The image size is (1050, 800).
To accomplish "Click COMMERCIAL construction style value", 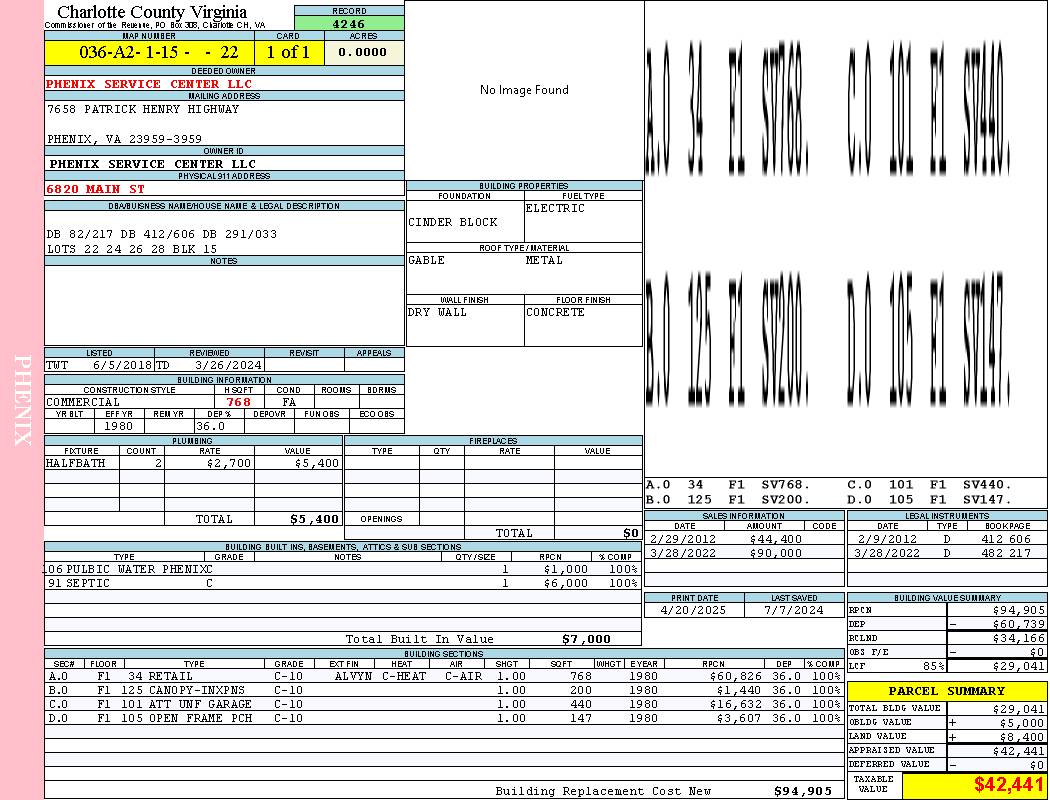I will pyautogui.click(x=83, y=402).
